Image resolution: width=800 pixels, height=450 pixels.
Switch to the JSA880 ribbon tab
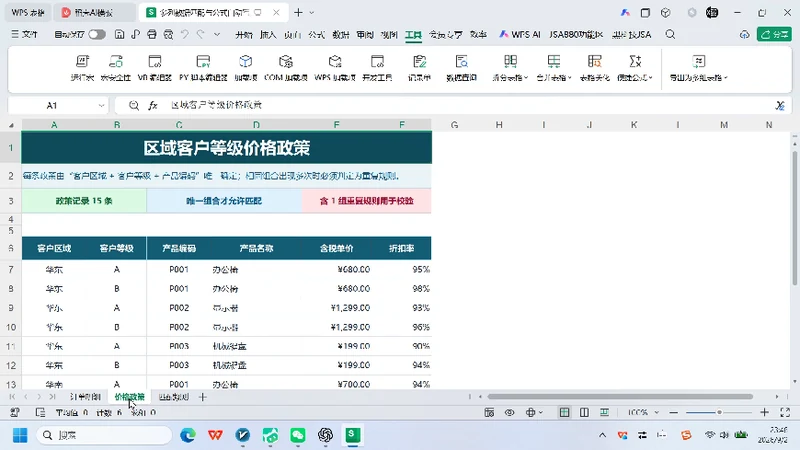point(576,35)
